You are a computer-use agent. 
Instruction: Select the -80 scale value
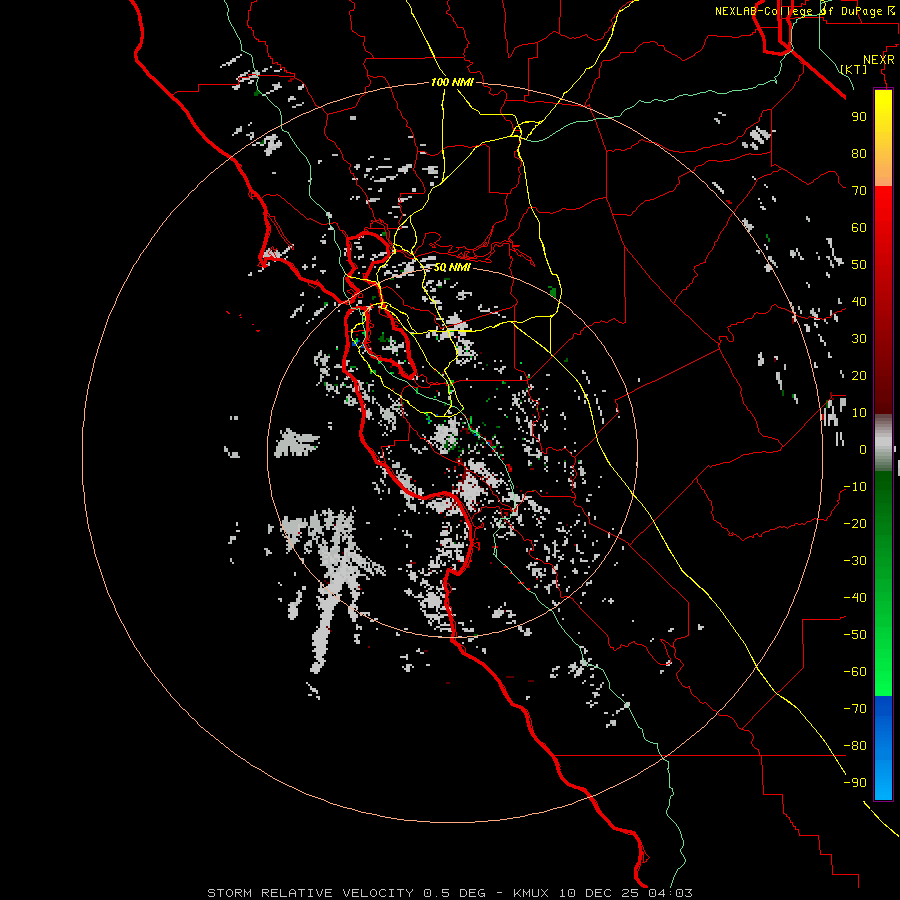[855, 746]
